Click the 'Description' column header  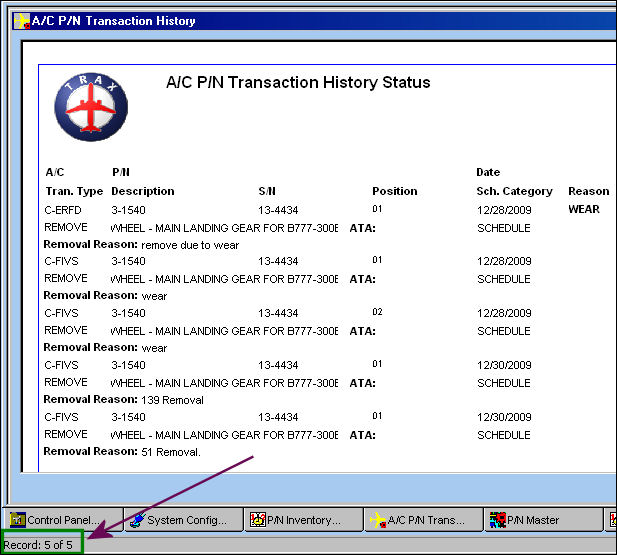click(143, 191)
